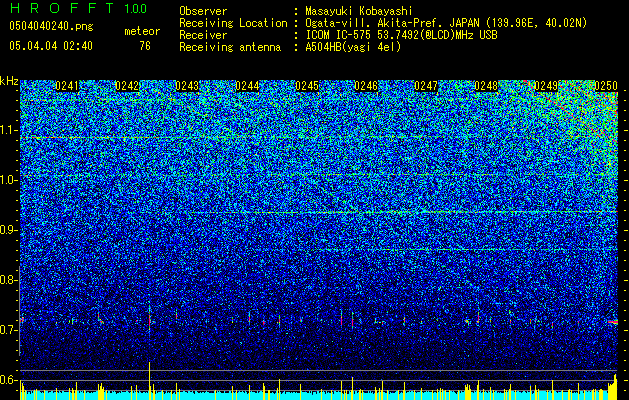Click the Receiver field label
Image resolution: width=629 pixels, height=400 pixels.
[x=203, y=35]
